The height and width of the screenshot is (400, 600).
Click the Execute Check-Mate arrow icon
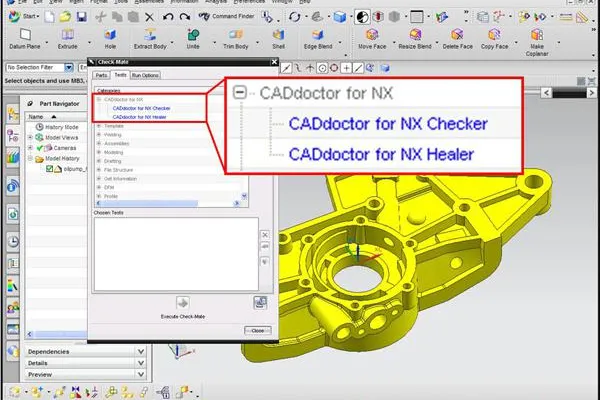click(x=183, y=303)
